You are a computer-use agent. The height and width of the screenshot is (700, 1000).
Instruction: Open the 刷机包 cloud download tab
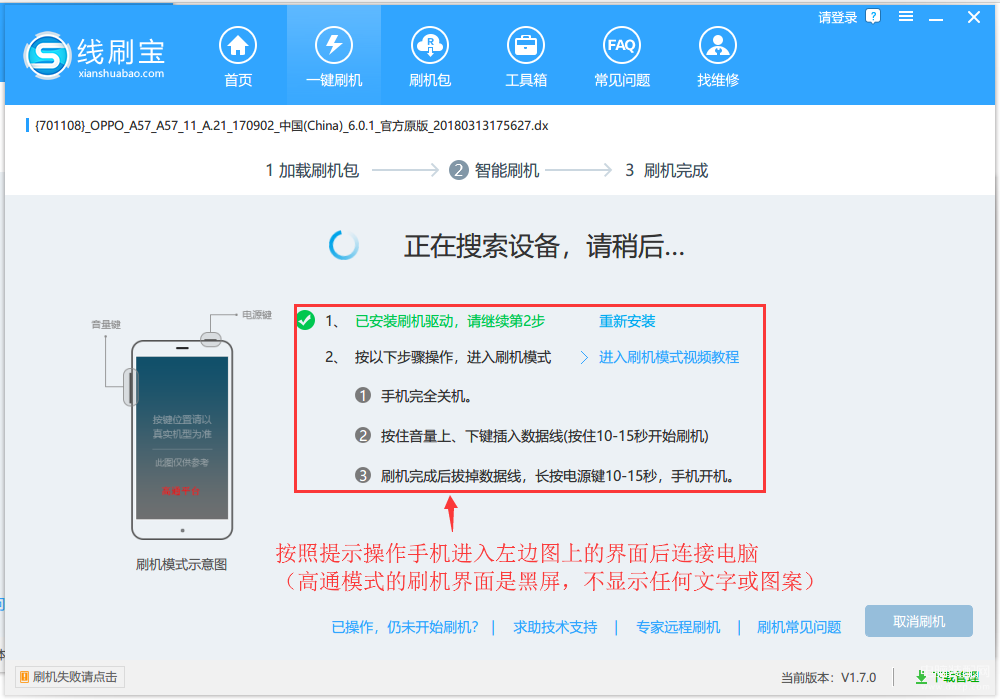tap(430, 57)
